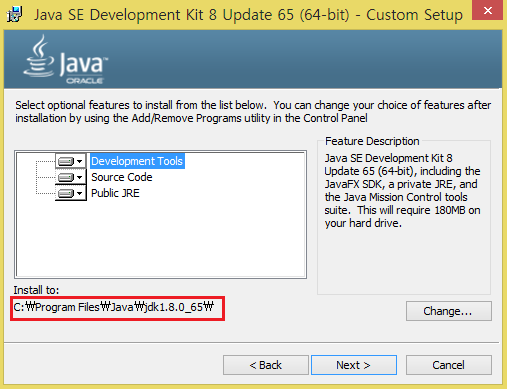Open Development Tools feature drive dropdown
This screenshot has width=507, height=389.
coord(71,161)
